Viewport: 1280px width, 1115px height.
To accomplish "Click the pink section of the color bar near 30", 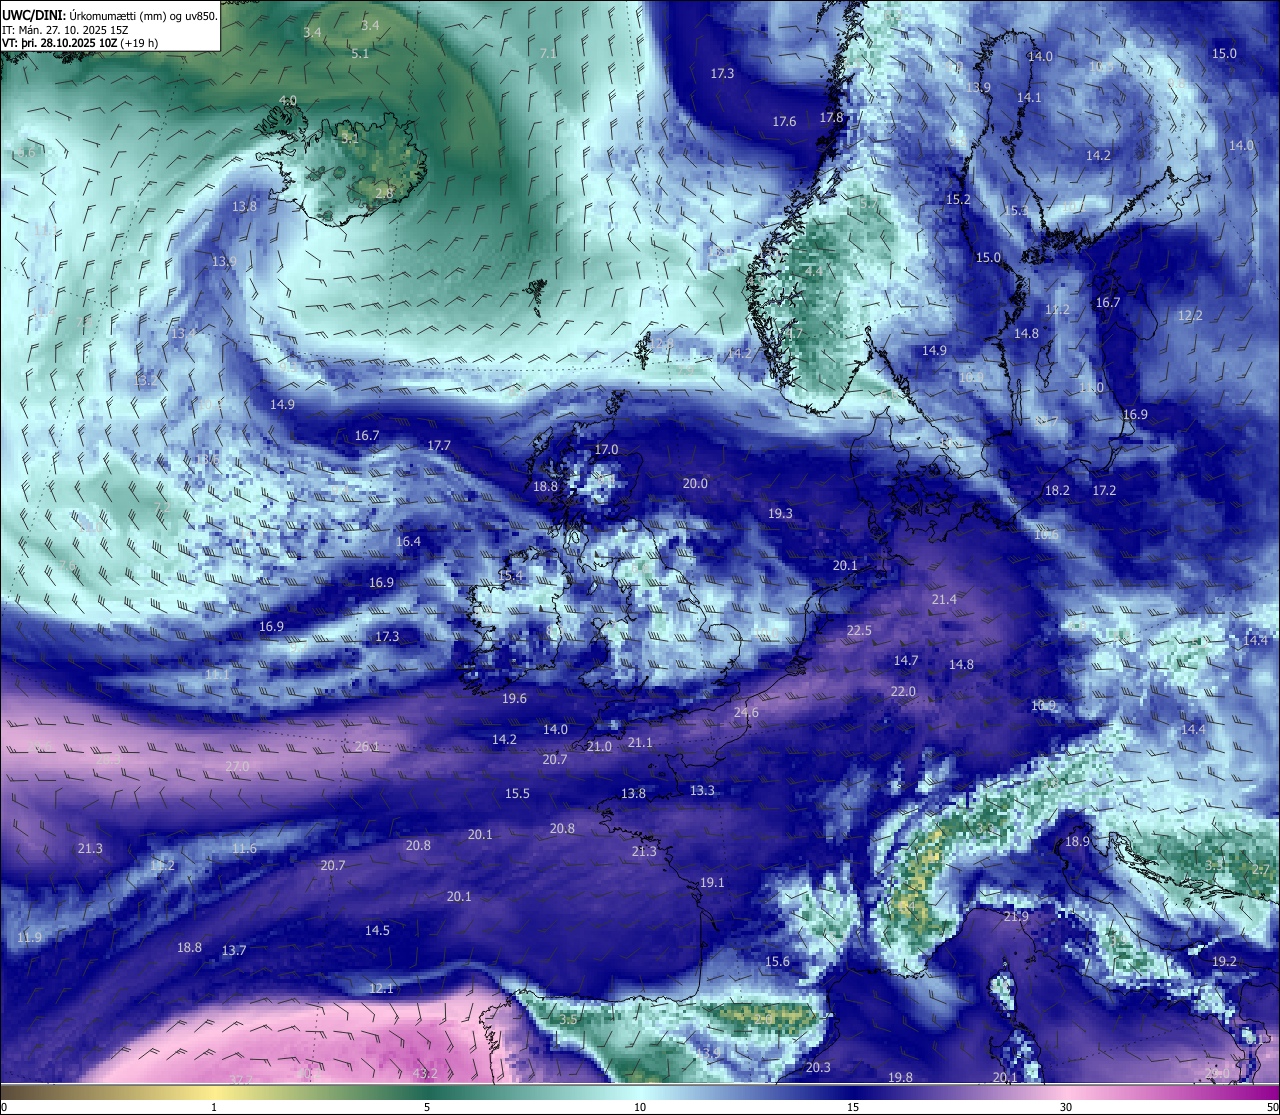I will click(x=1066, y=1092).
